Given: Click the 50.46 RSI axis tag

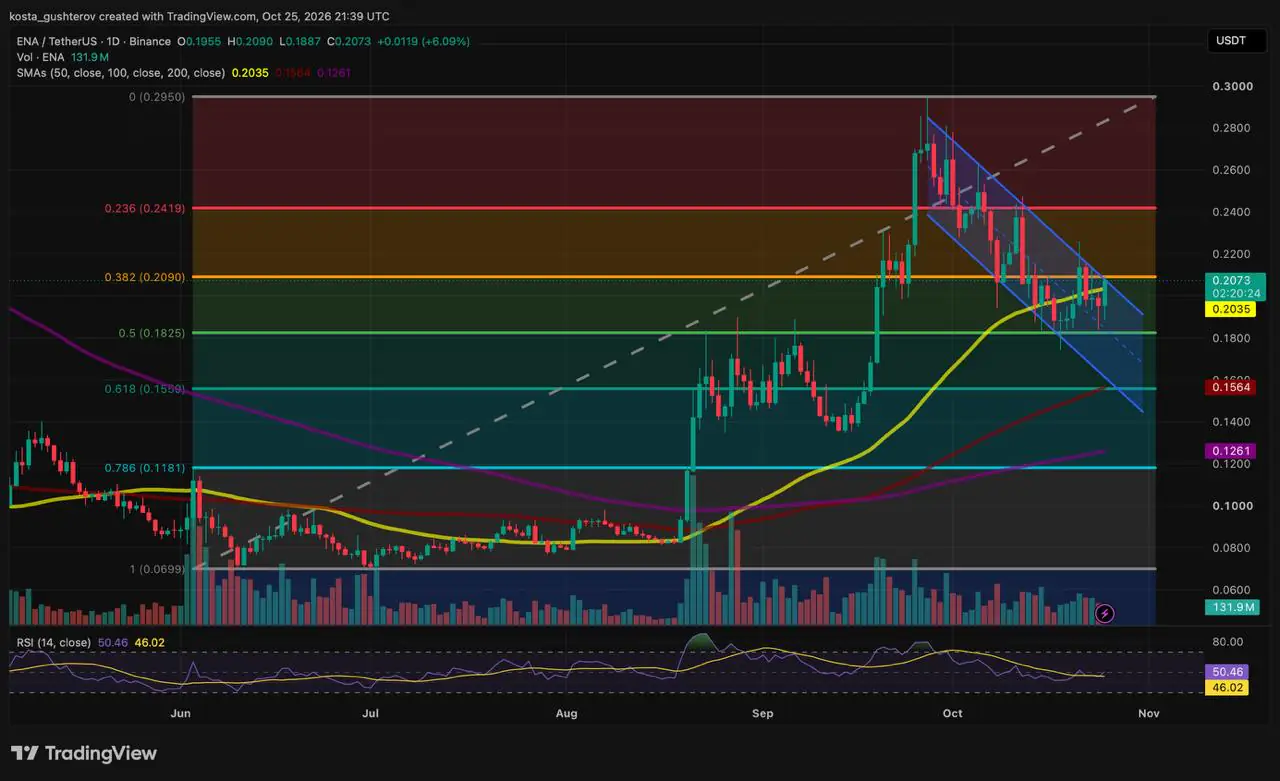Looking at the screenshot, I should point(1229,672).
